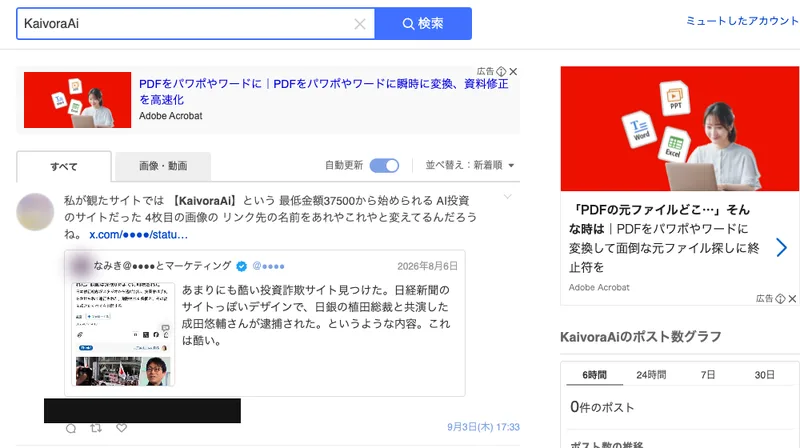Click the quoted author name なみき

click(x=162, y=266)
